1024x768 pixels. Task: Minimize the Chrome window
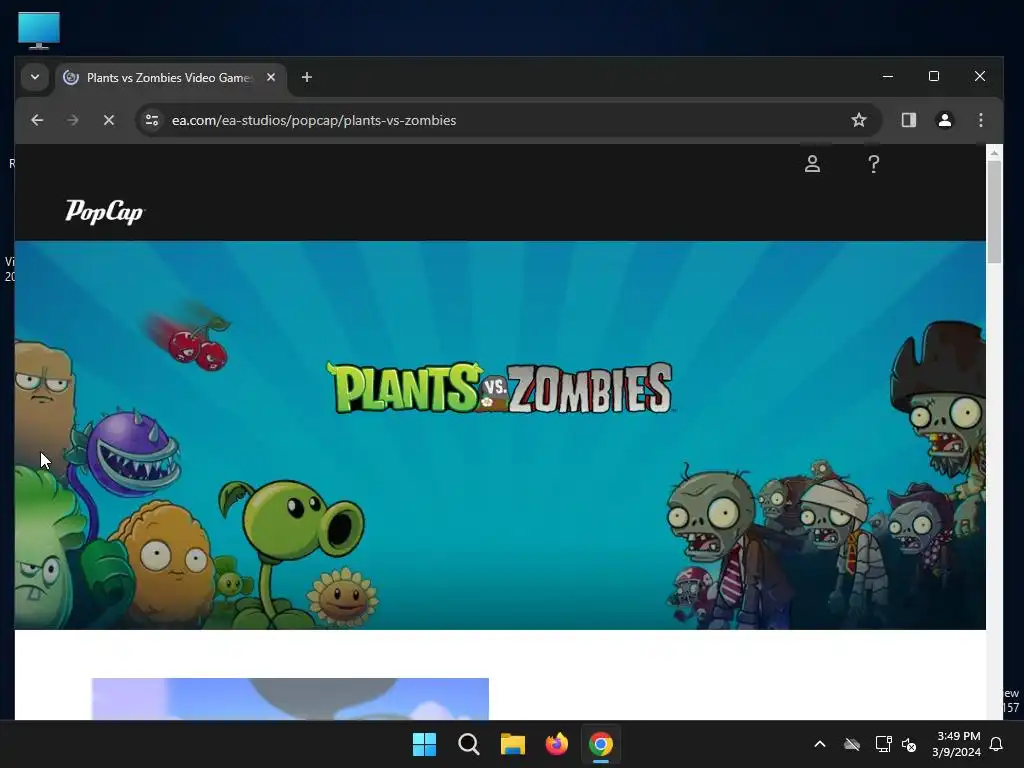point(888,76)
